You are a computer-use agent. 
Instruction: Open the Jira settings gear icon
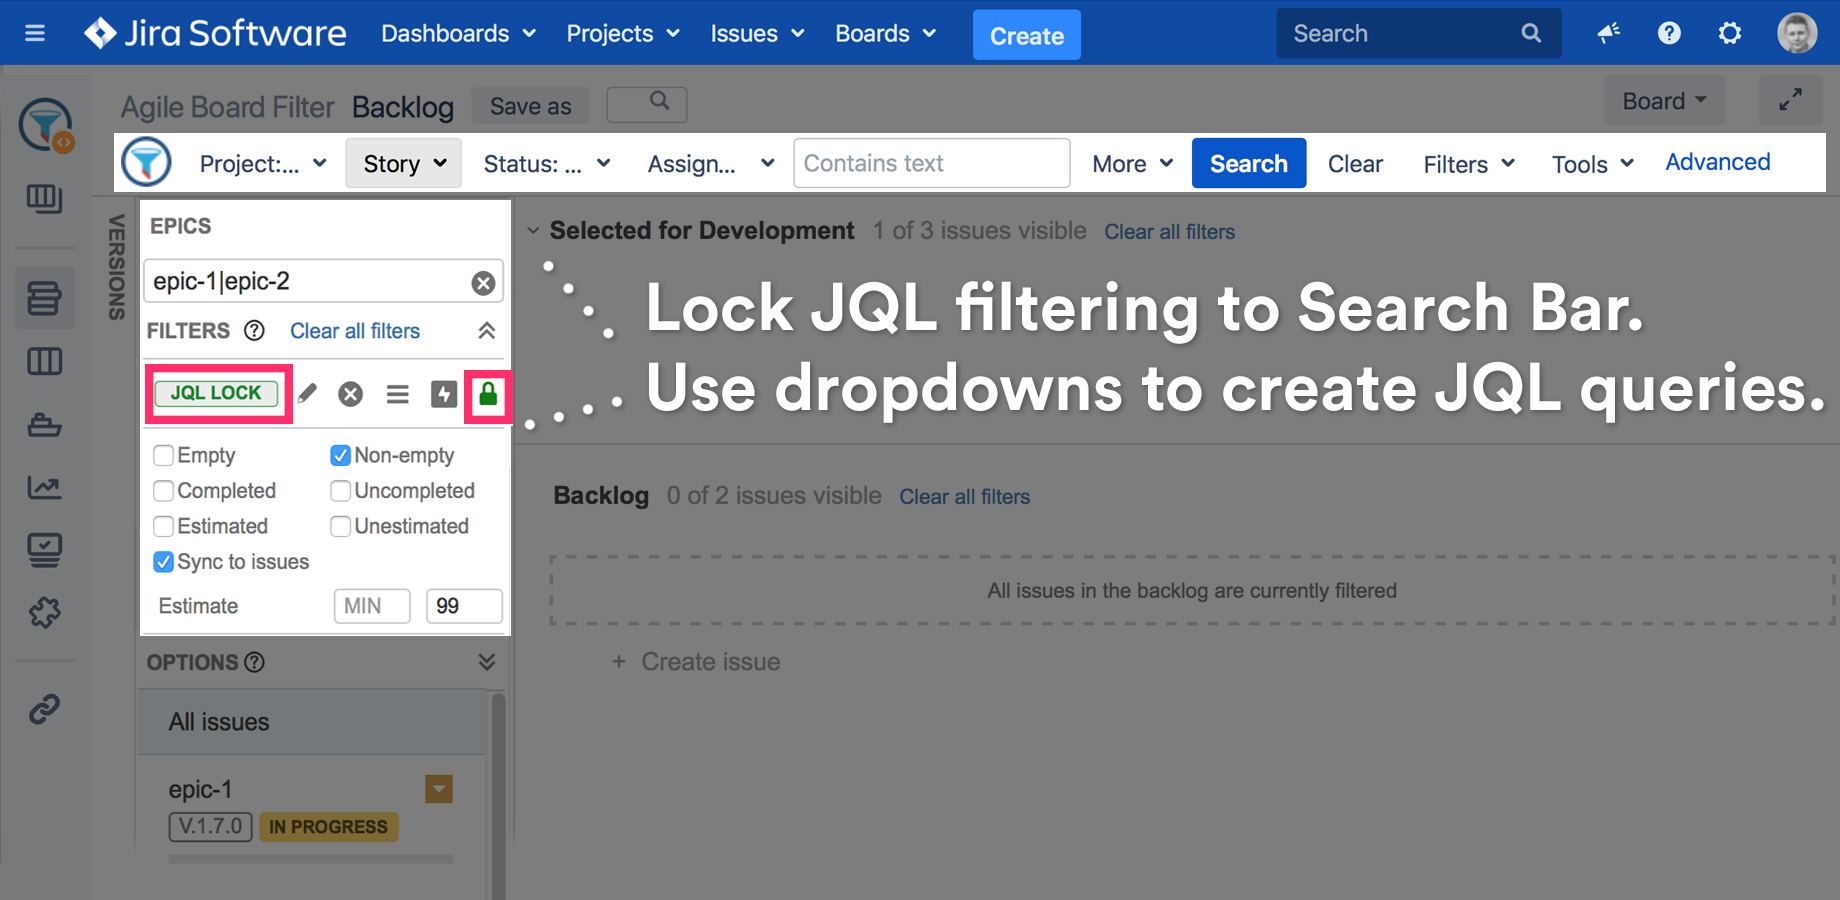pyautogui.click(x=1729, y=34)
